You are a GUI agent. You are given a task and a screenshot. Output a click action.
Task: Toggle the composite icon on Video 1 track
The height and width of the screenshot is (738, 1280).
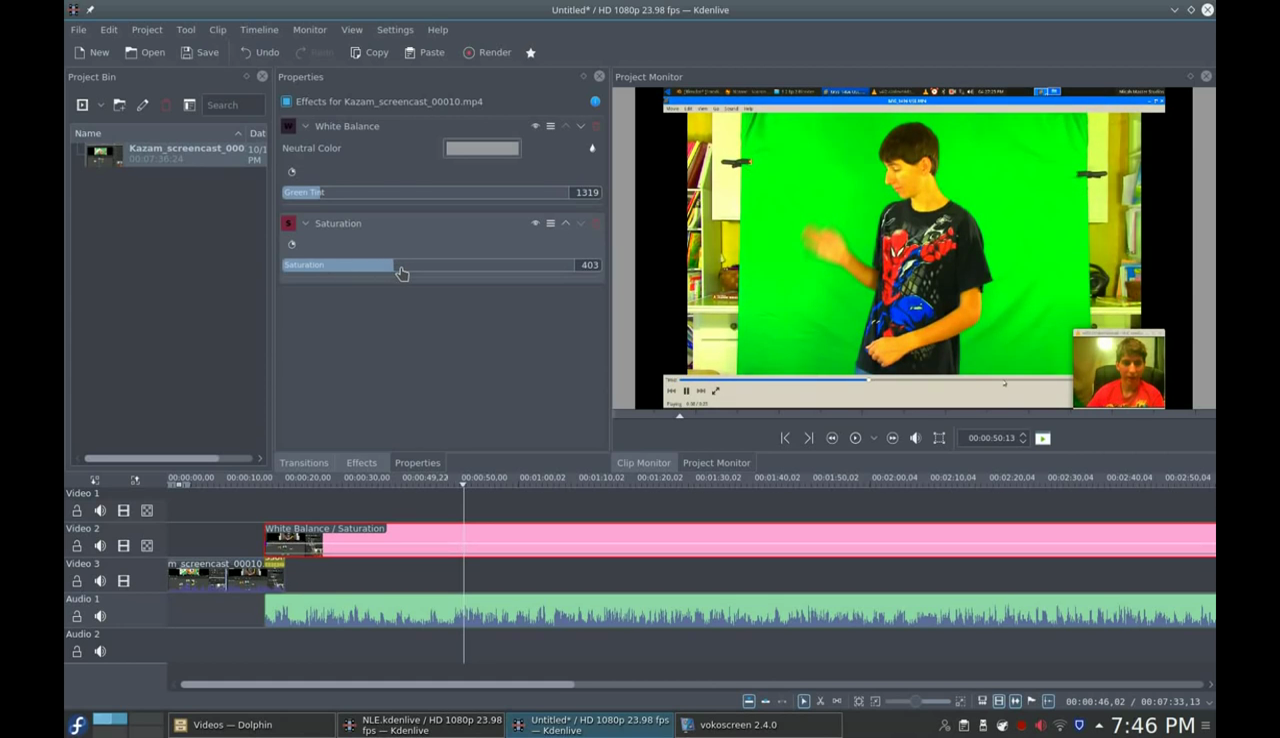(x=147, y=511)
